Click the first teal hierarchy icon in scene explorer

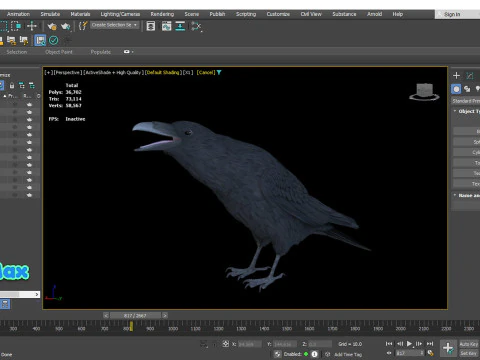pos(22,86)
